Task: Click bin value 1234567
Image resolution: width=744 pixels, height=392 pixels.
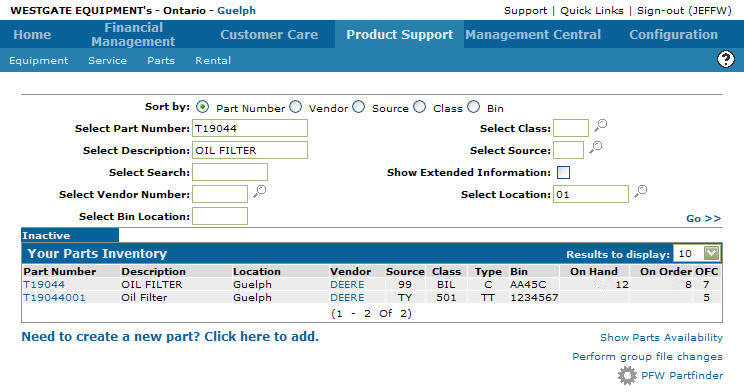Action: click(534, 298)
